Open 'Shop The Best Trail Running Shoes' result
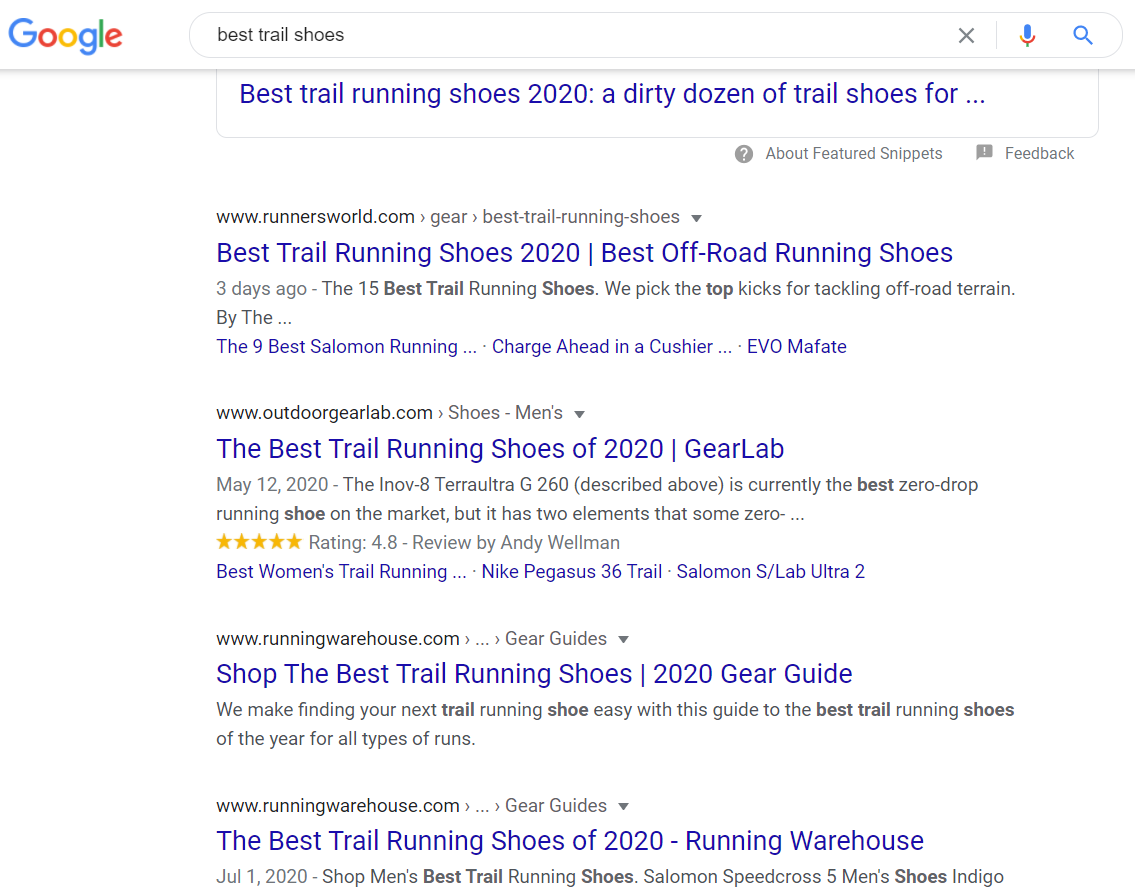Viewport: 1135px width, 895px height. tap(534, 674)
